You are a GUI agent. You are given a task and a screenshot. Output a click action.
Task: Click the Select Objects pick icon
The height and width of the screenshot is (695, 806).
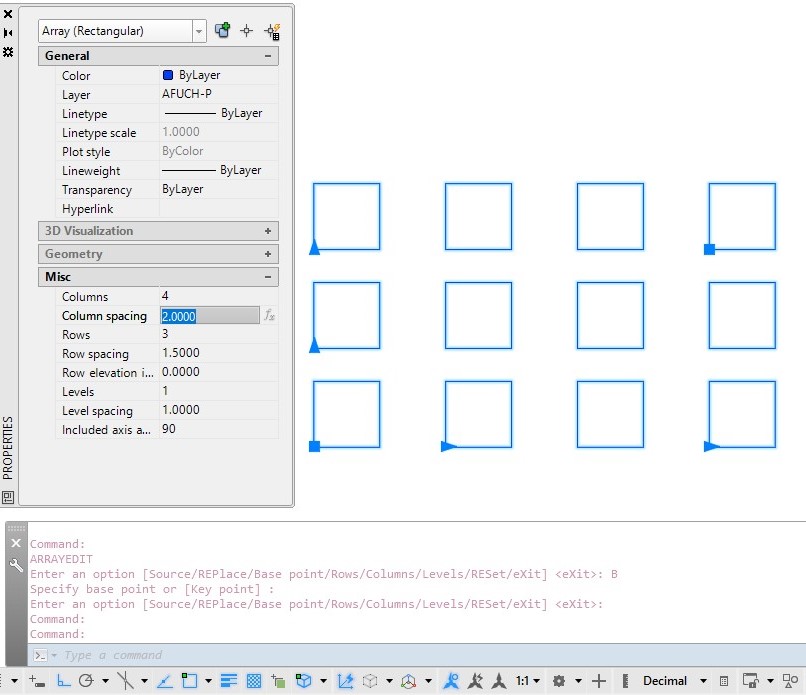pyautogui.click(x=246, y=30)
